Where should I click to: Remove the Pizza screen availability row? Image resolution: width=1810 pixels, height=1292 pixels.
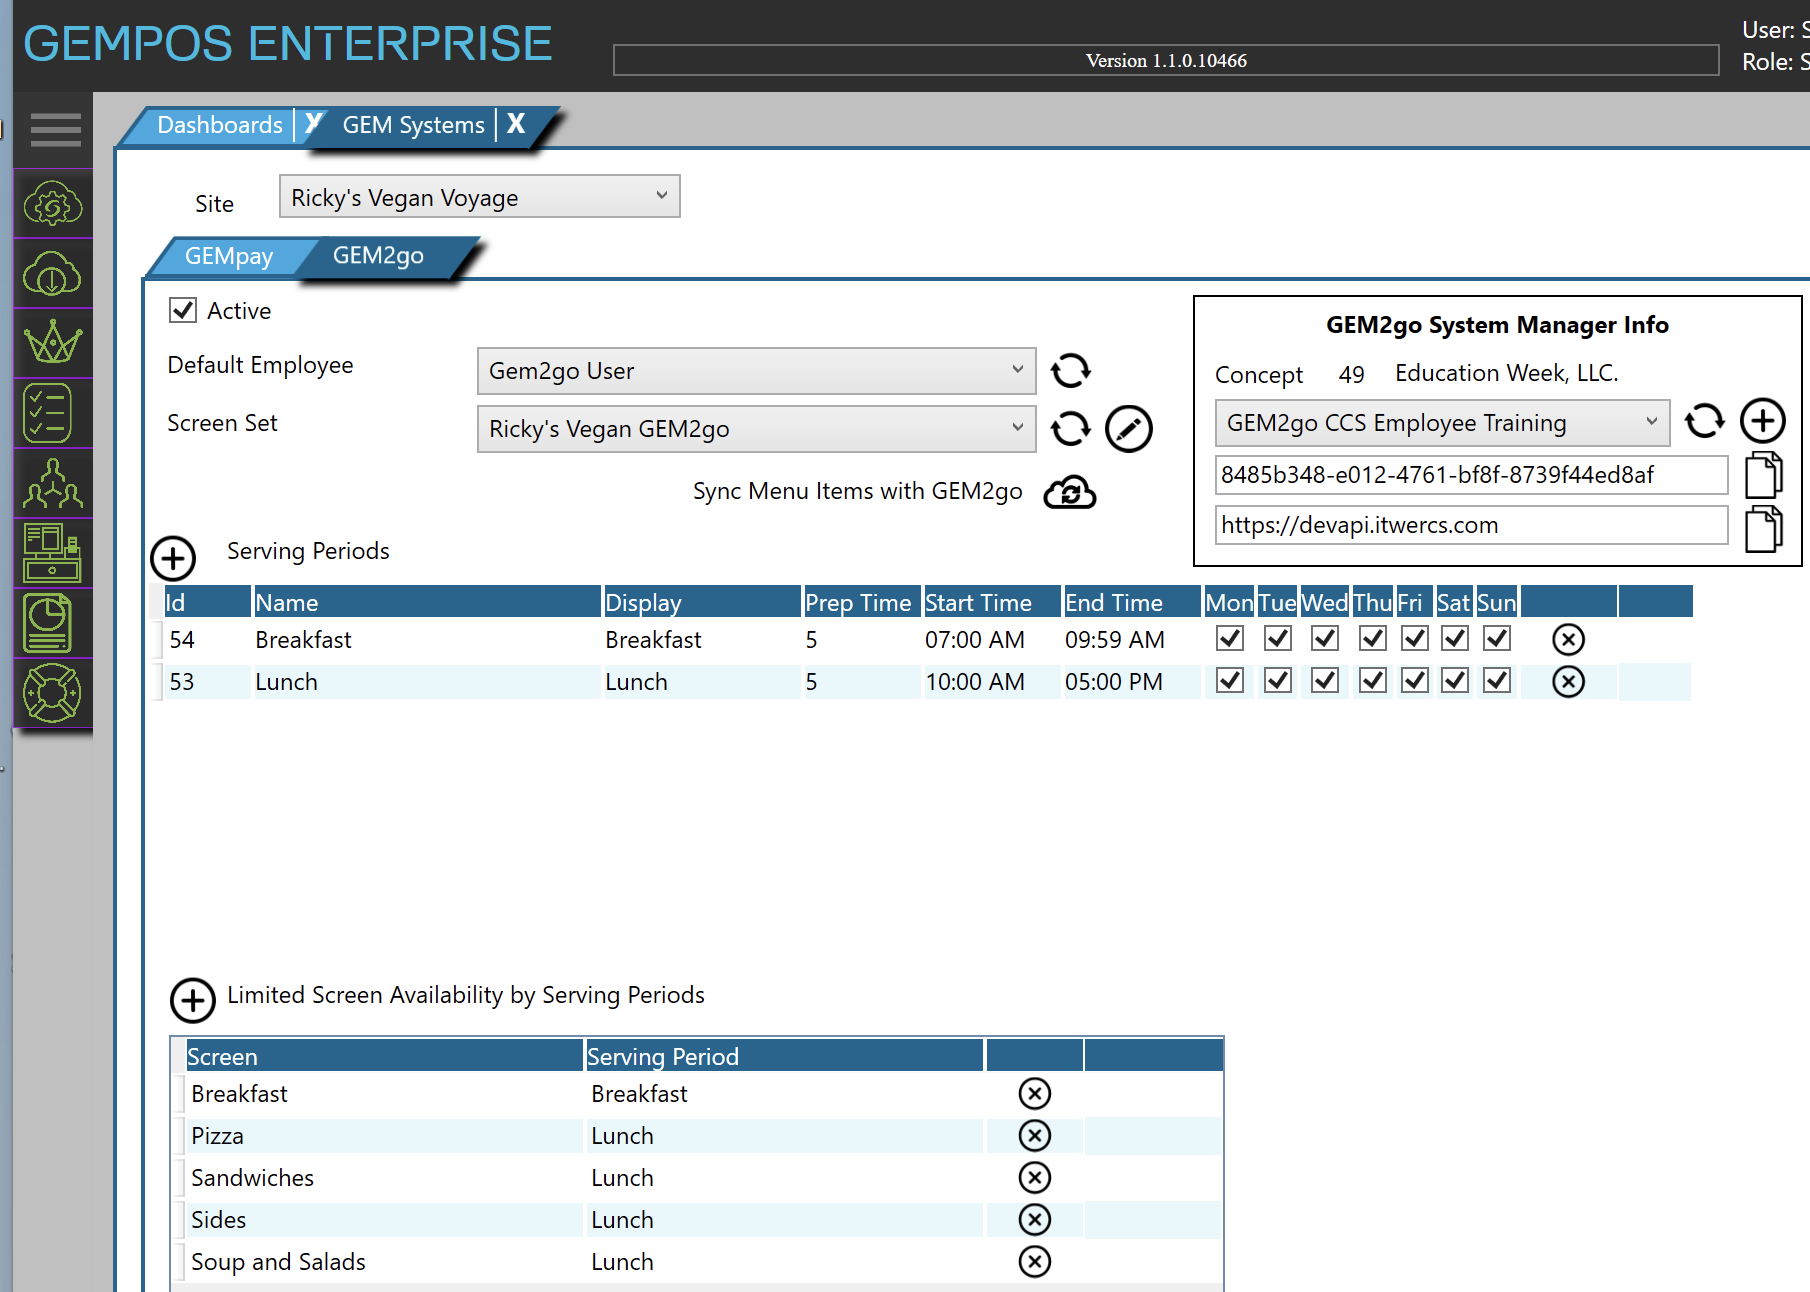click(1034, 1135)
